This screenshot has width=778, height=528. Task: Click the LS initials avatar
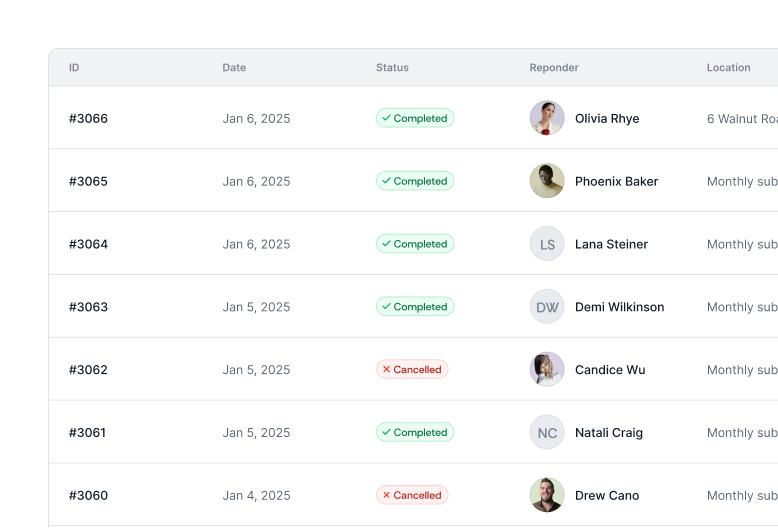pyautogui.click(x=547, y=244)
